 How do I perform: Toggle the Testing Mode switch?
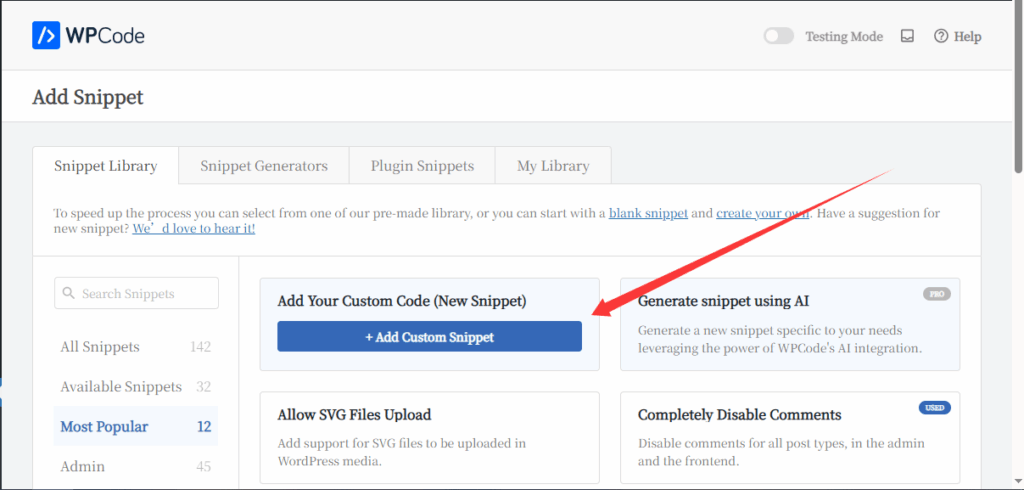[778, 36]
